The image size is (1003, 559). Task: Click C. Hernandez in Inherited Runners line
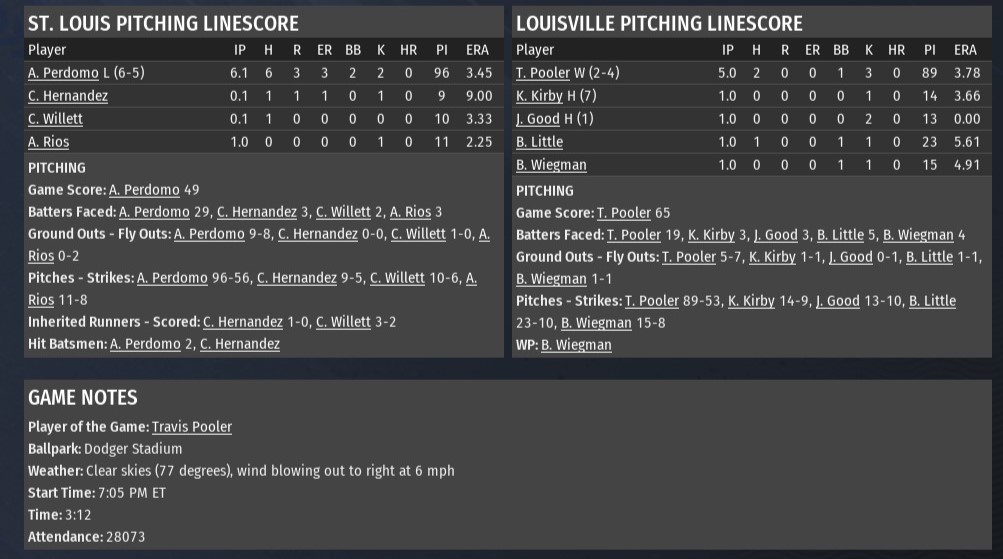coord(243,322)
